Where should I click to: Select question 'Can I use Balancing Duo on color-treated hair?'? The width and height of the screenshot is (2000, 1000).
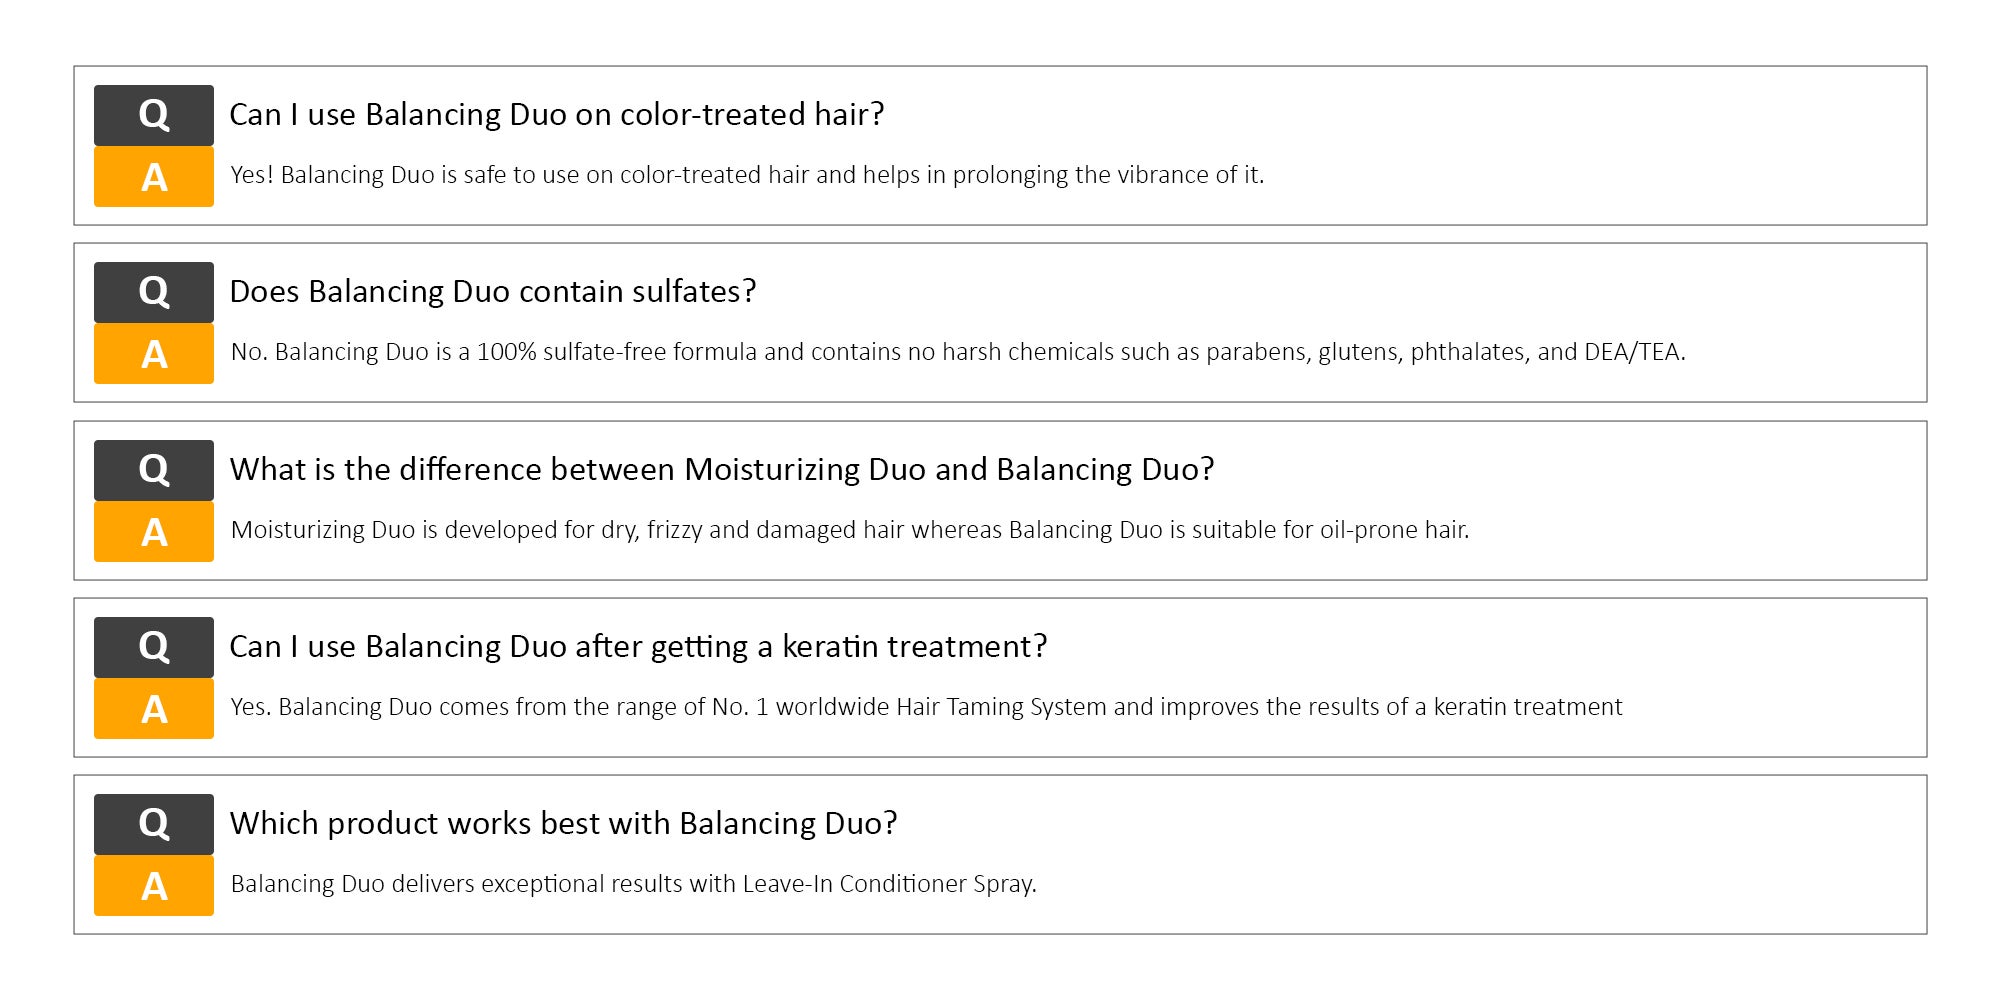click(557, 115)
